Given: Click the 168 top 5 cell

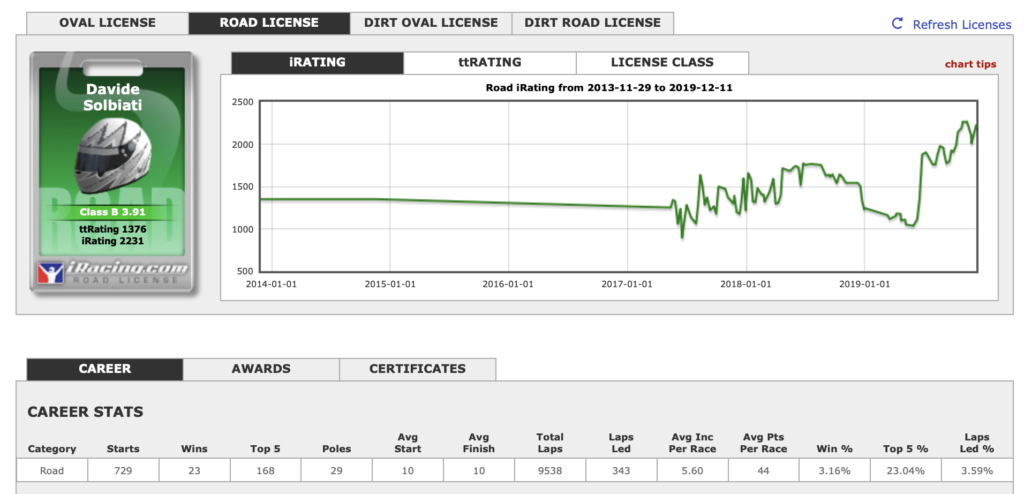Looking at the screenshot, I should click(265, 470).
